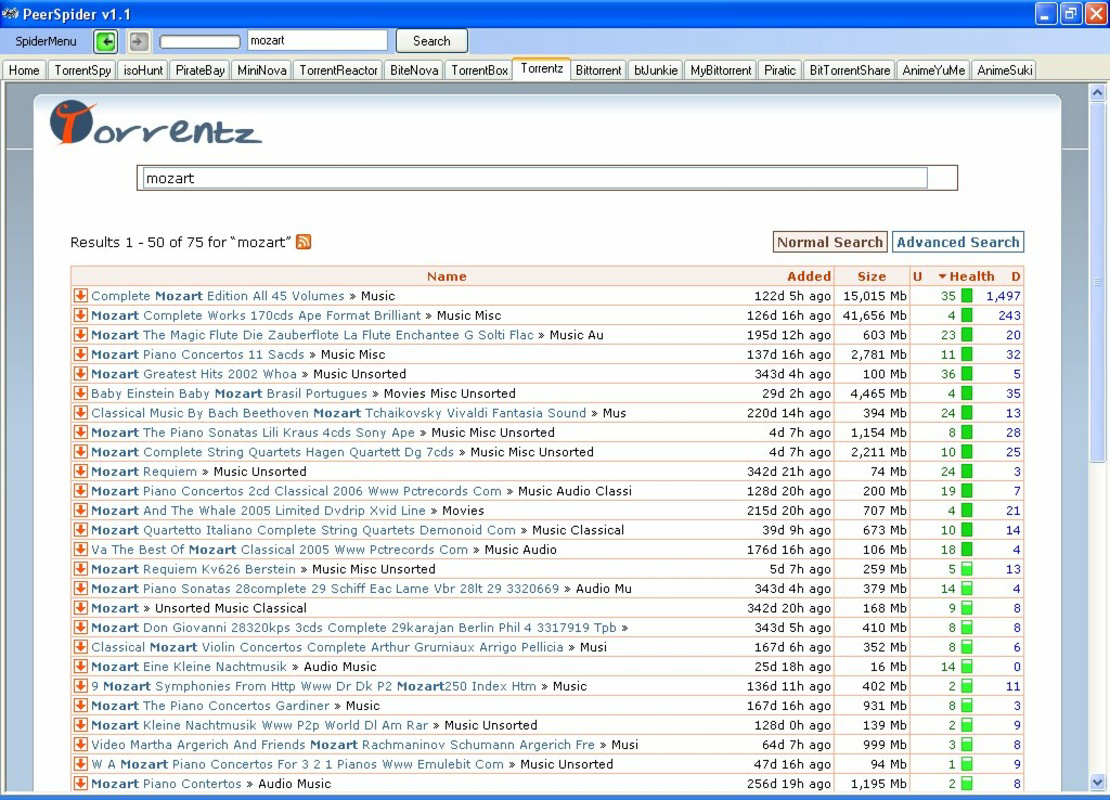Open Mozart Kleine Nachtmusik Www P2p World link
1110x800 pixels.
[x=259, y=725]
